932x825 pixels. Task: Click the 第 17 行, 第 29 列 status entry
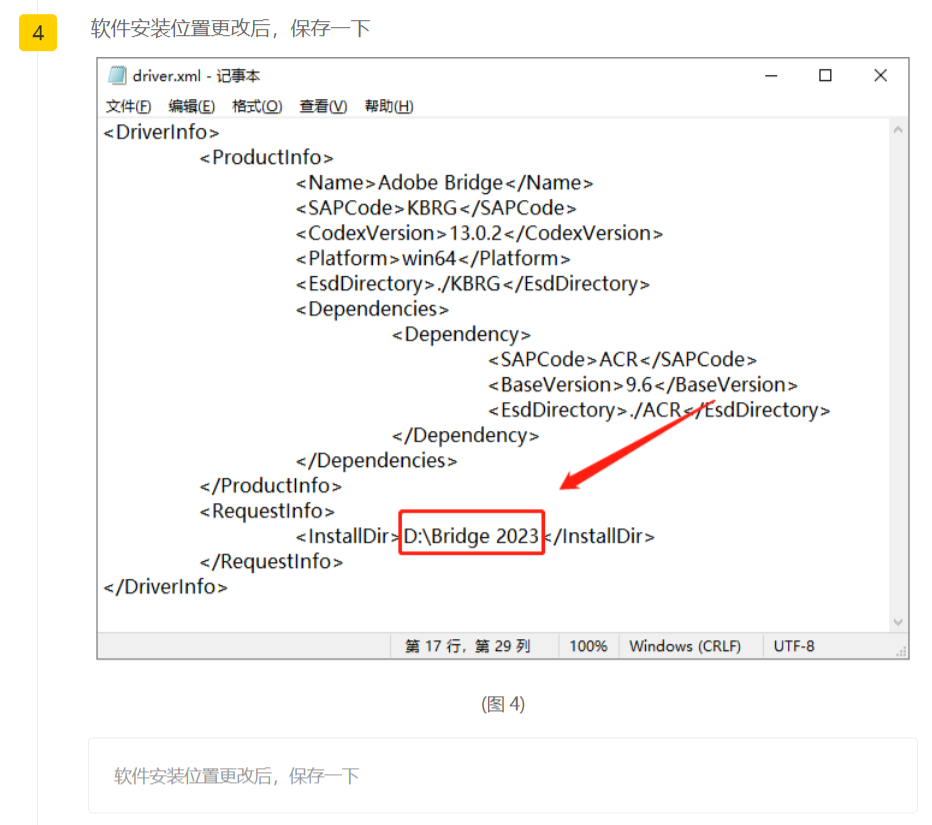[468, 646]
